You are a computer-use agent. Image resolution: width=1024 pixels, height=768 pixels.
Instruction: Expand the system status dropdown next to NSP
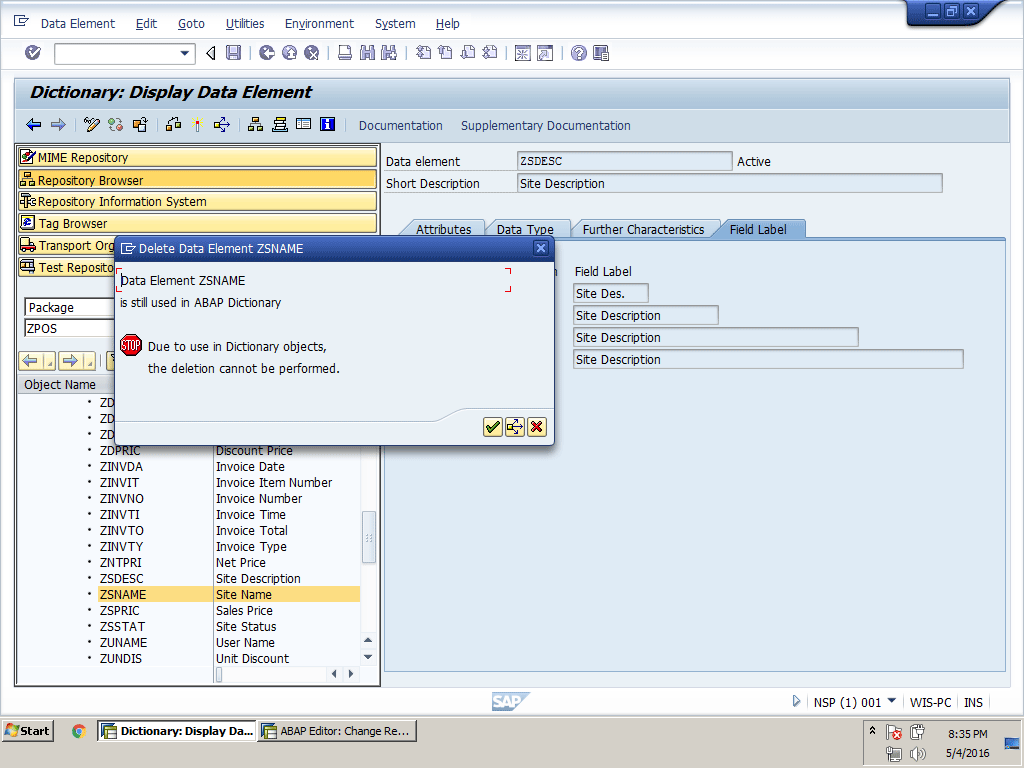[x=891, y=701]
